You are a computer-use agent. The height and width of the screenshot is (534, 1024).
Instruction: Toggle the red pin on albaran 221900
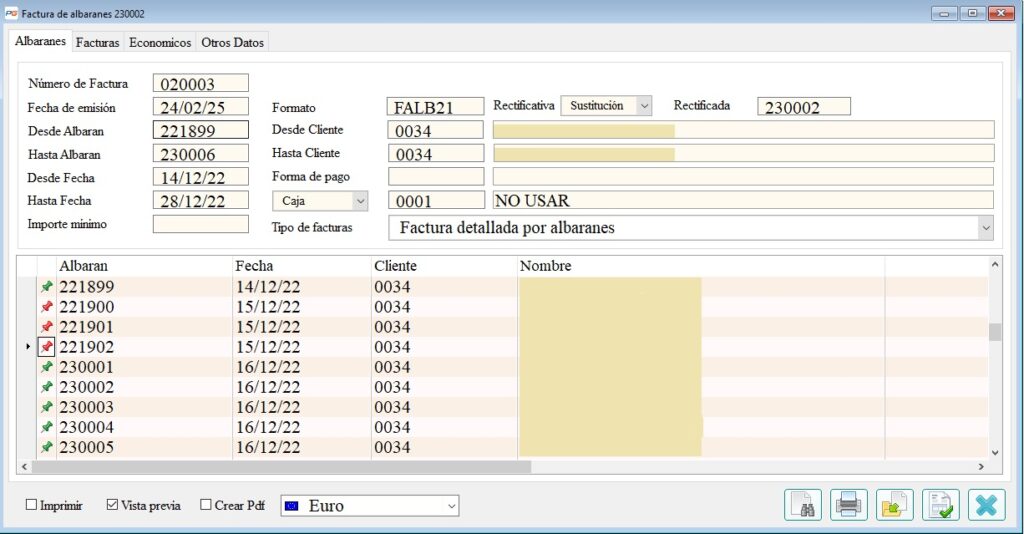[46, 307]
